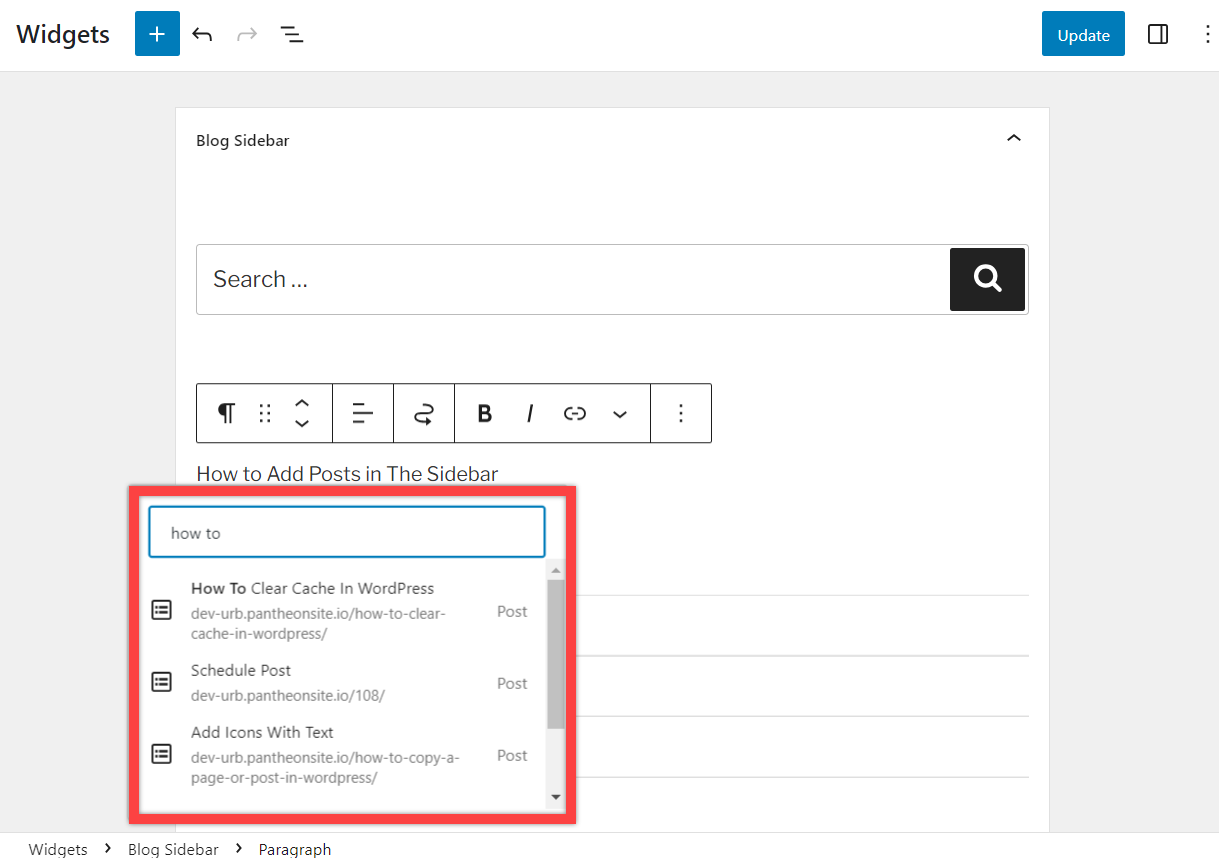Click the move to widget area icon
Screen dimensions: 1219x858
pos(424,413)
